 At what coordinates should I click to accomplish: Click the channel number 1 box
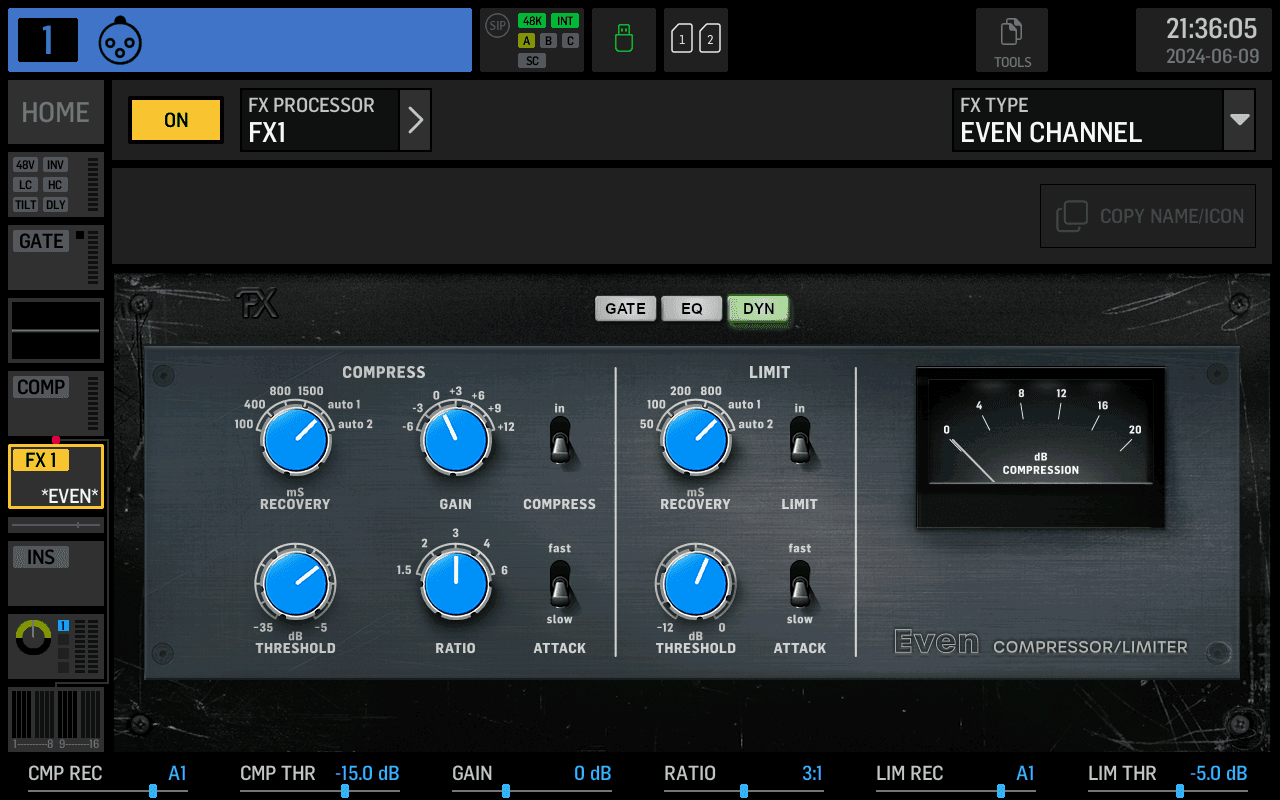(x=47, y=40)
